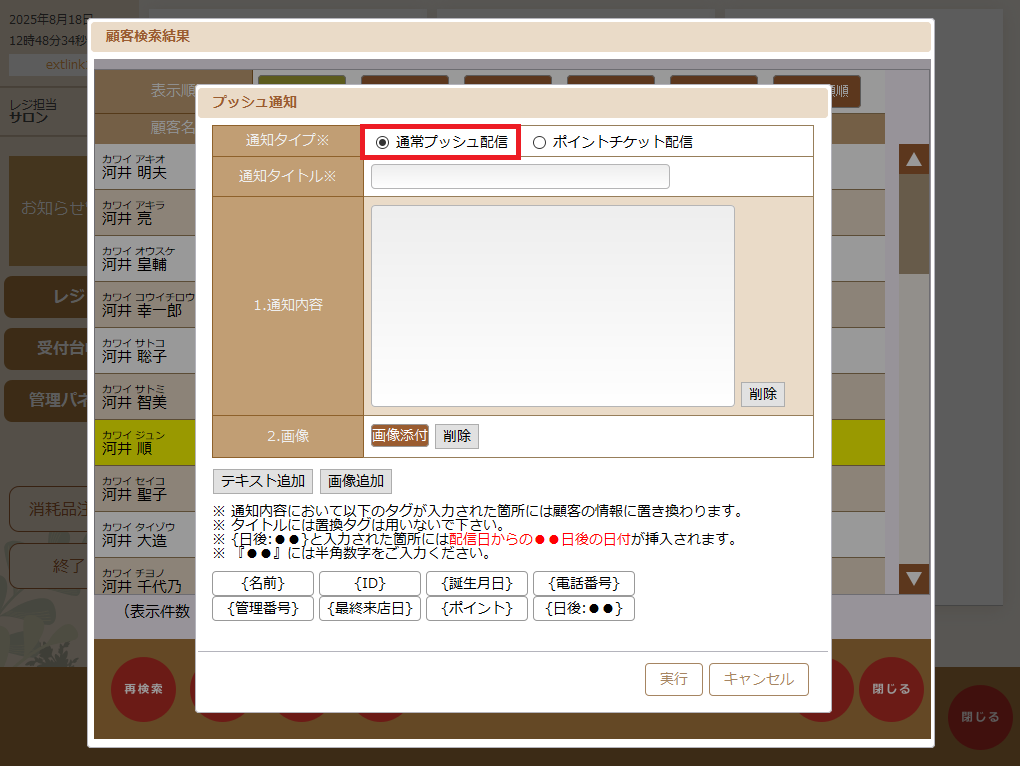This screenshot has height=766, width=1020.
Task: Click the red 閉じる circle inside dialog
Action: click(x=890, y=689)
